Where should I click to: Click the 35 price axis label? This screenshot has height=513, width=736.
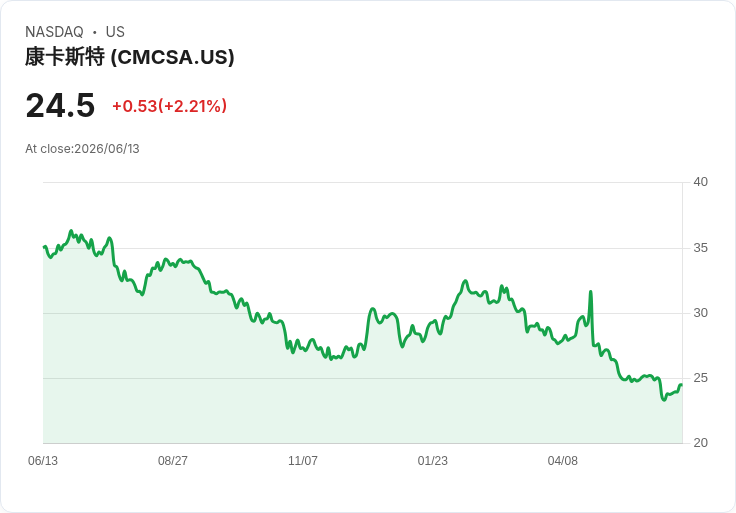(x=700, y=248)
